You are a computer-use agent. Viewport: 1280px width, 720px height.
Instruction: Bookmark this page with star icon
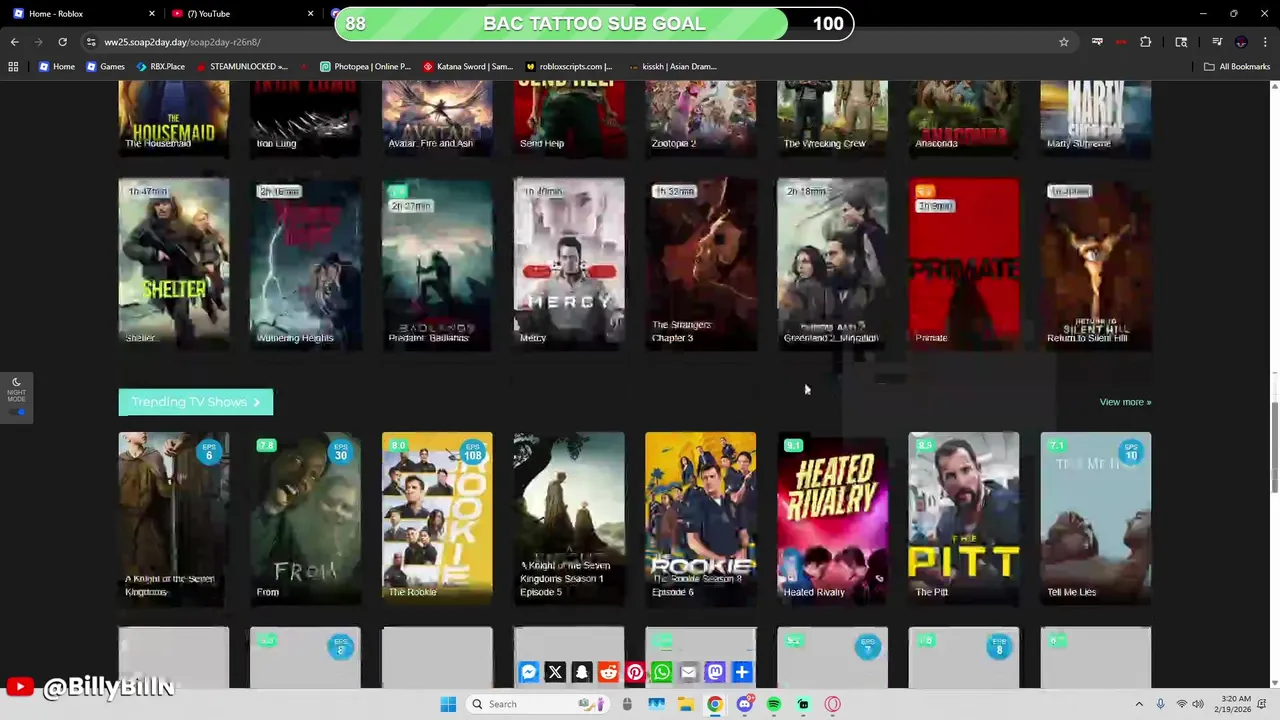1064,42
